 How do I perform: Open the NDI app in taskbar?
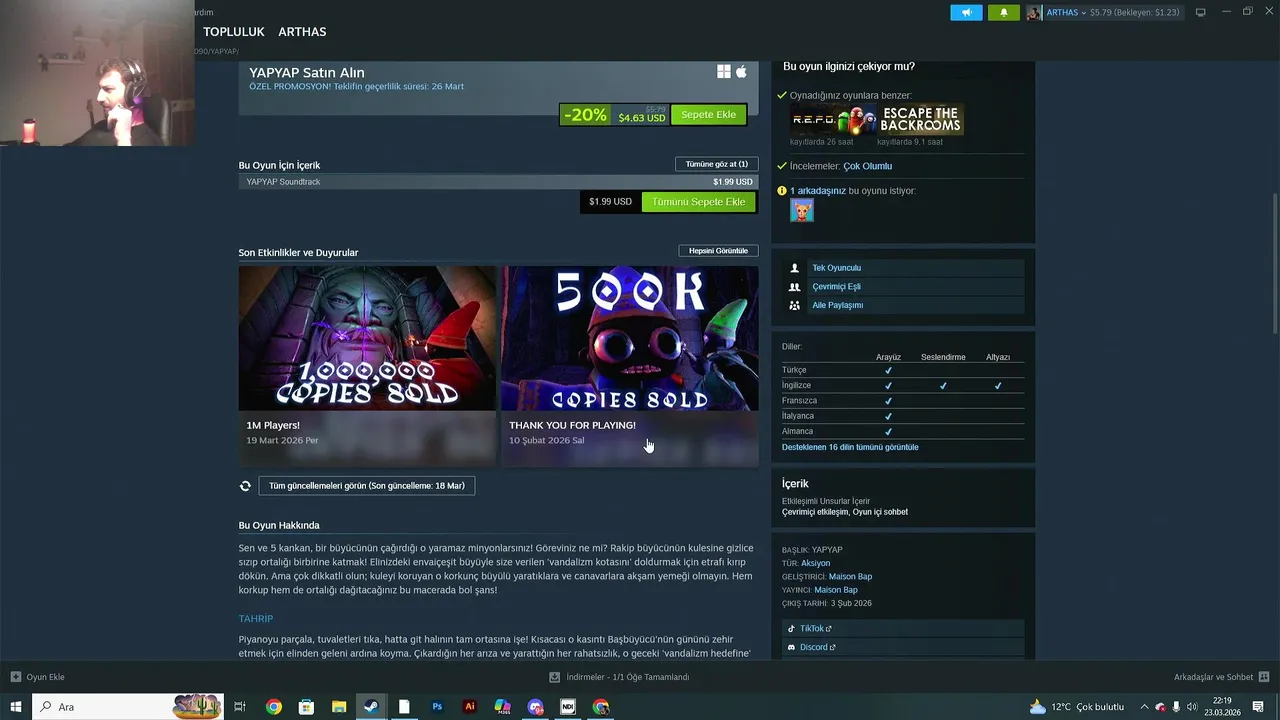click(x=568, y=707)
